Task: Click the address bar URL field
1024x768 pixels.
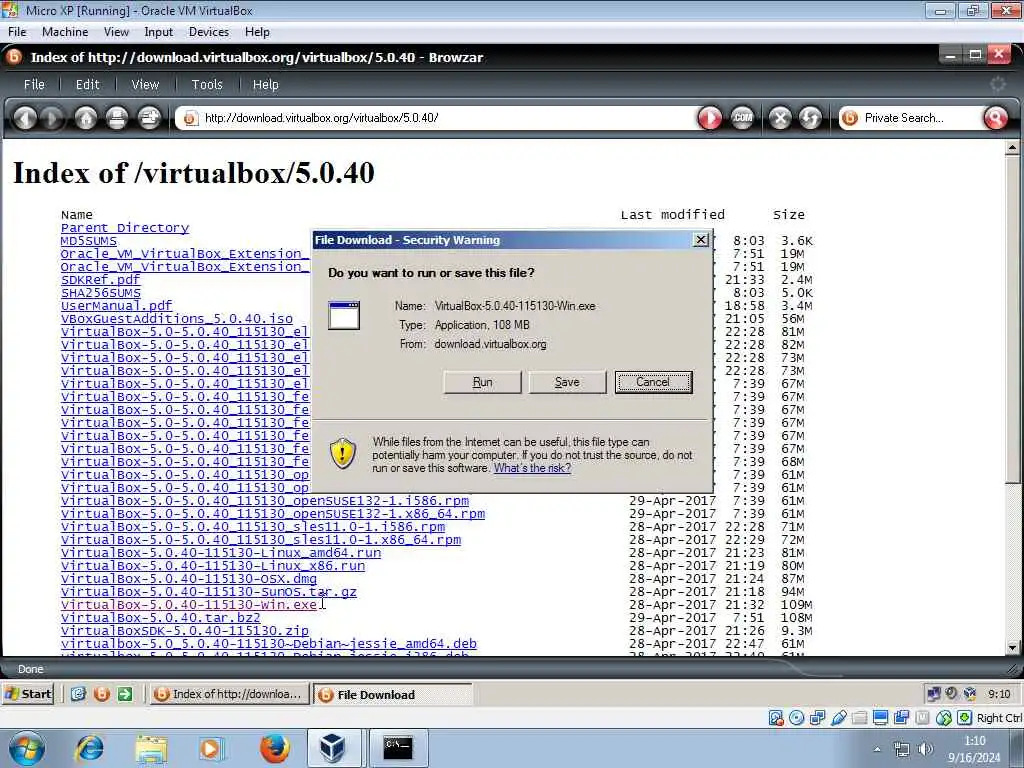Action: point(438,118)
